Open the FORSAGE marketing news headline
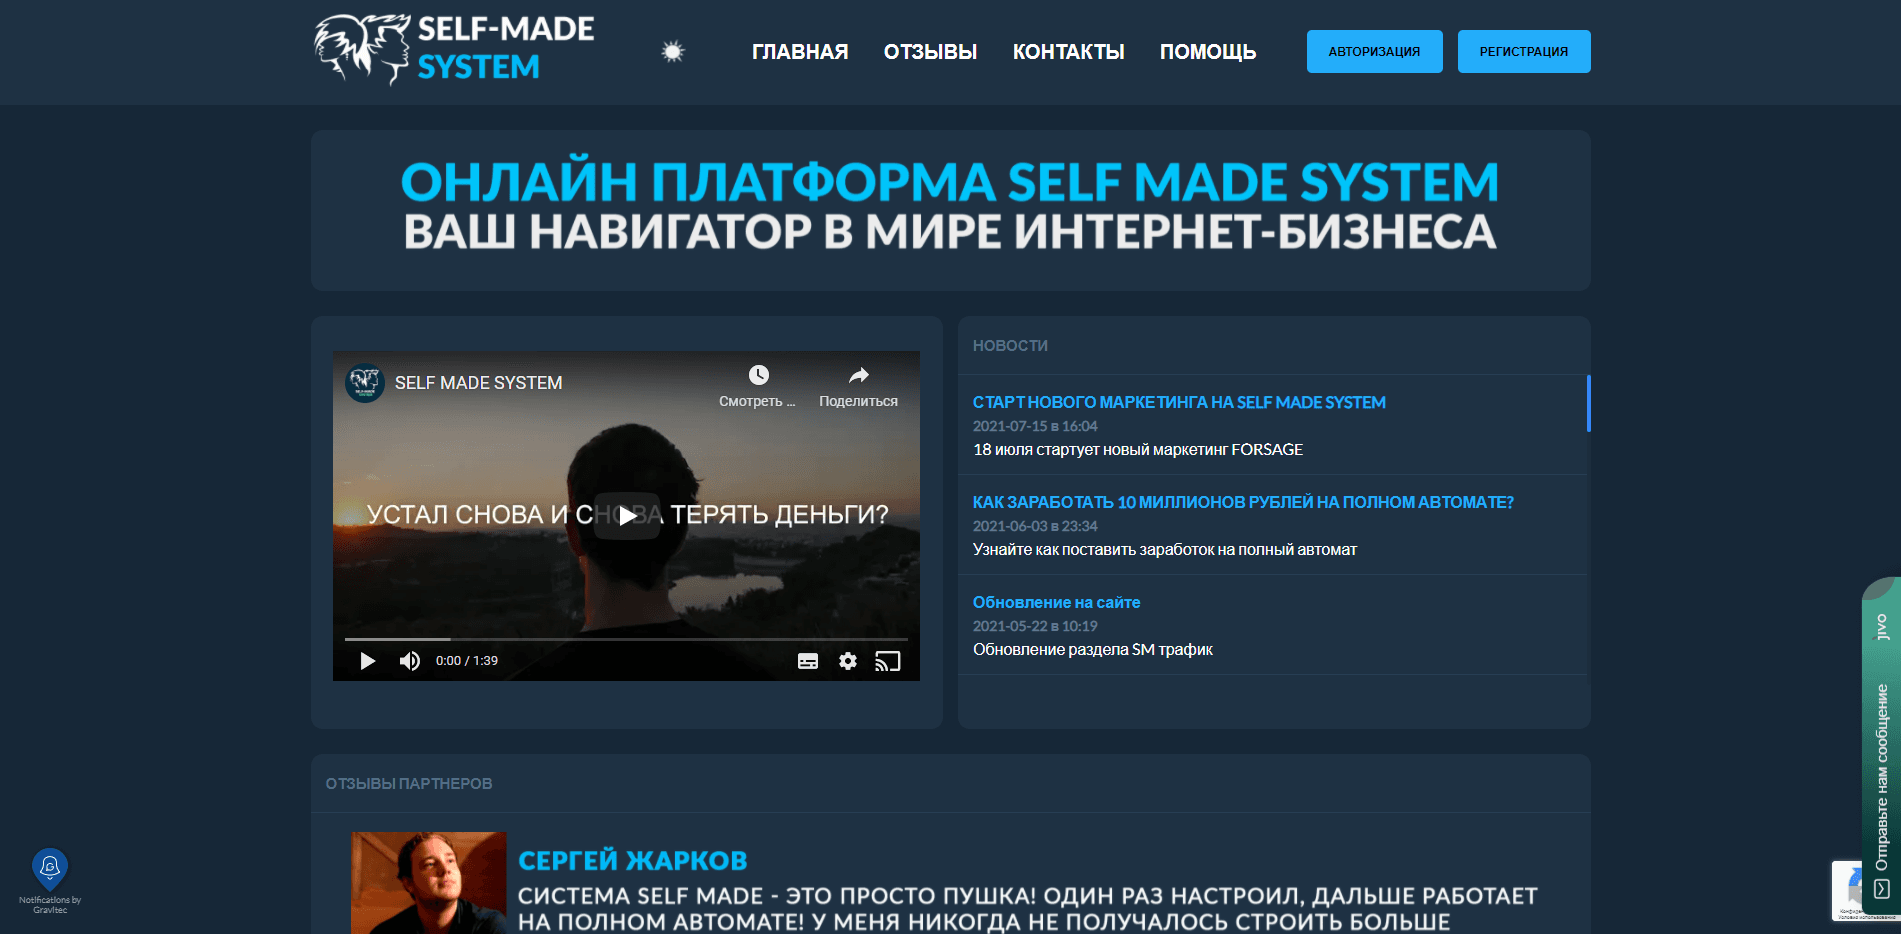 (x=1178, y=403)
